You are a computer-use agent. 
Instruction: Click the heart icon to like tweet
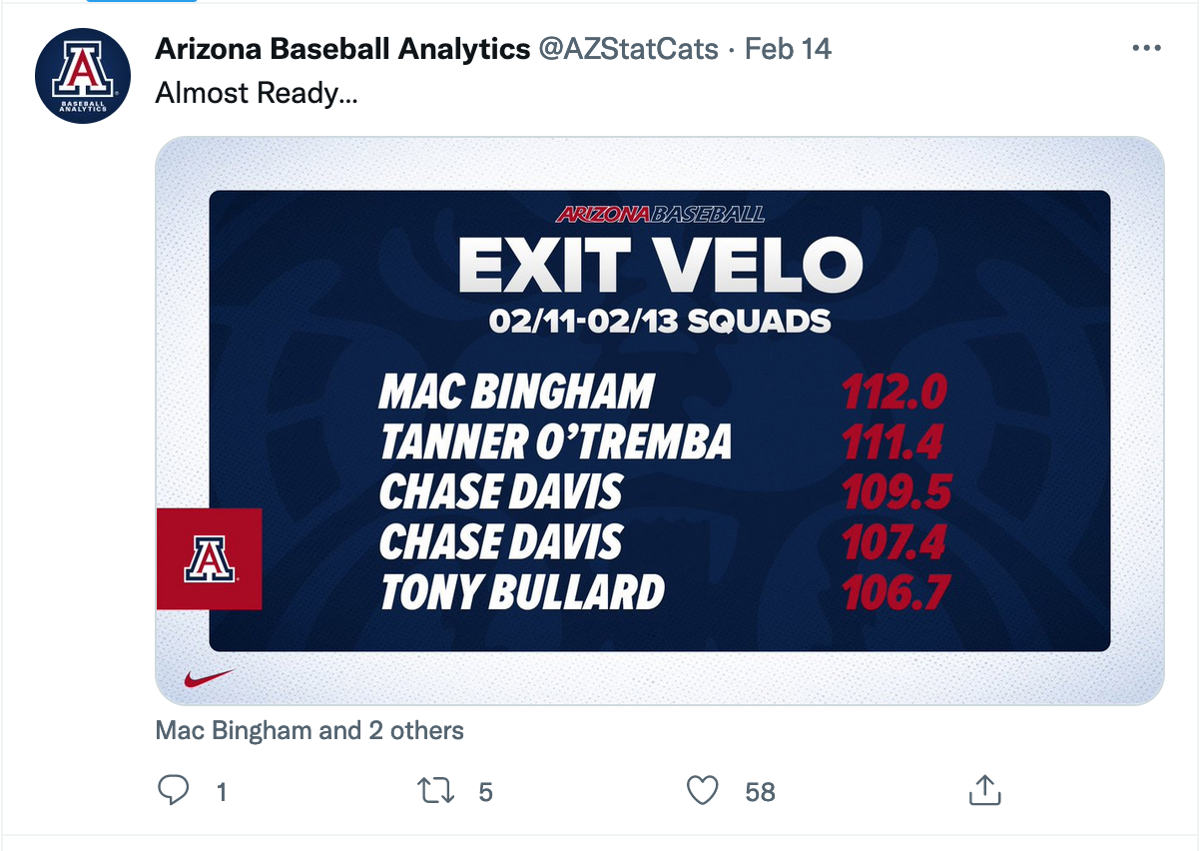pyautogui.click(x=703, y=791)
